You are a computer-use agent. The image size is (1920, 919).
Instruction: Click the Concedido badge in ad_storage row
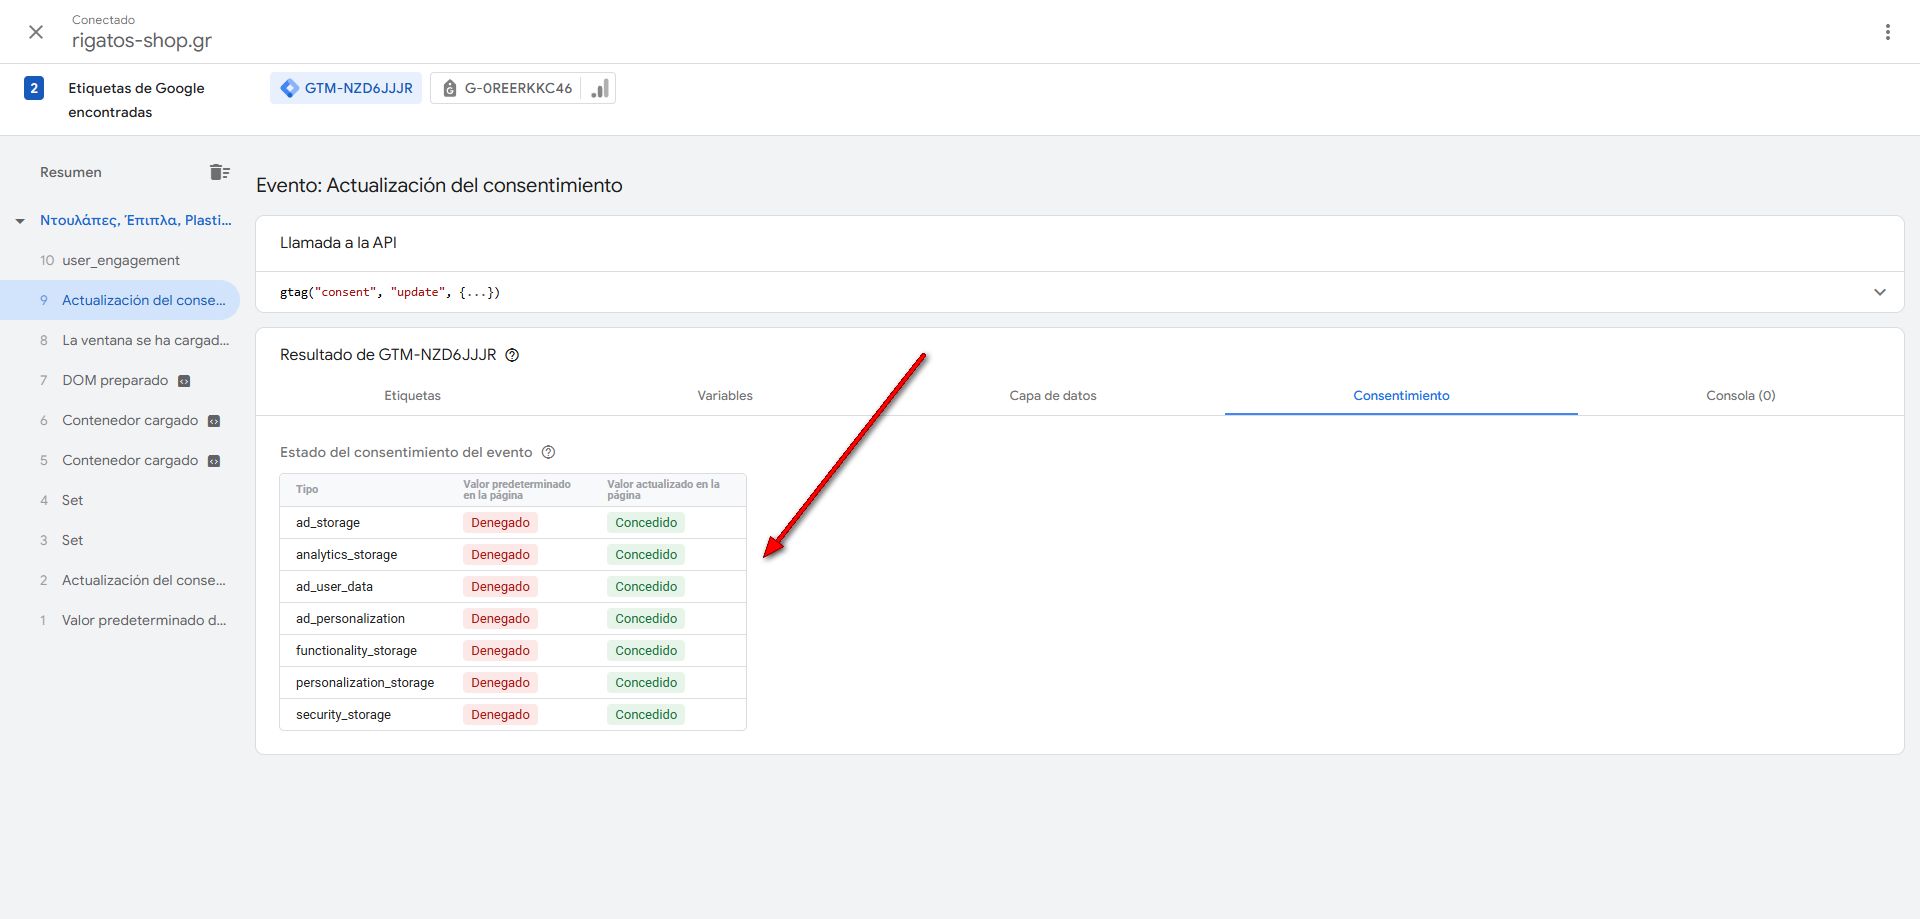(x=646, y=522)
